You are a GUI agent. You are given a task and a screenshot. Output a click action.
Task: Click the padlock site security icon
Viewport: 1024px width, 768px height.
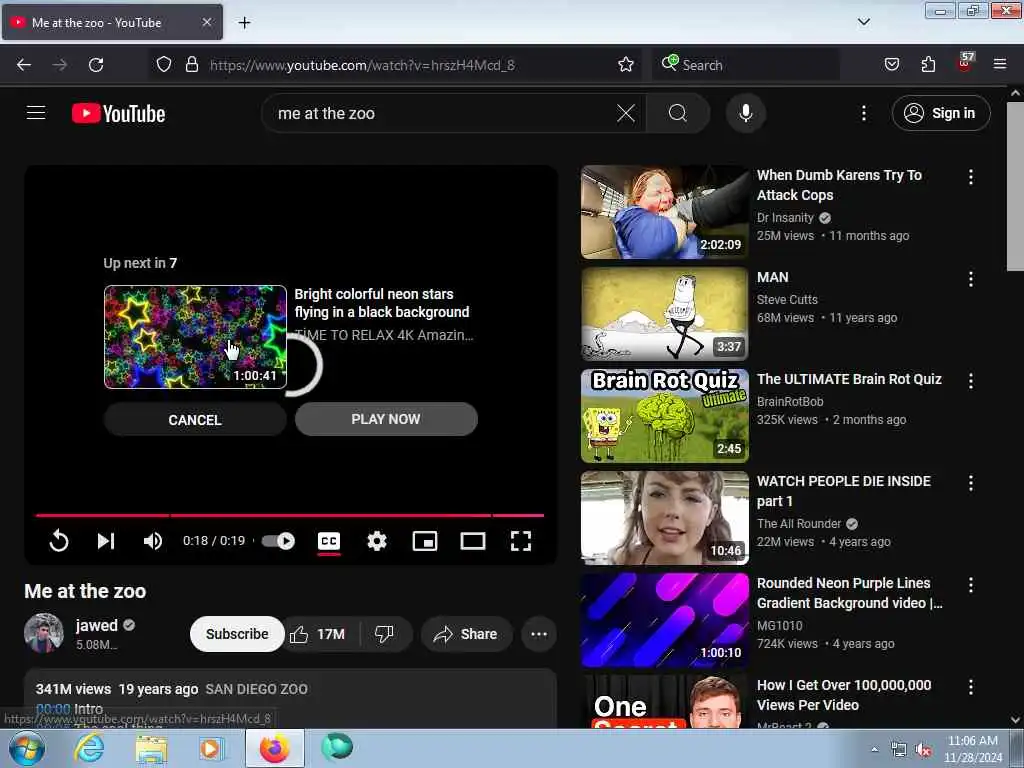[191, 65]
